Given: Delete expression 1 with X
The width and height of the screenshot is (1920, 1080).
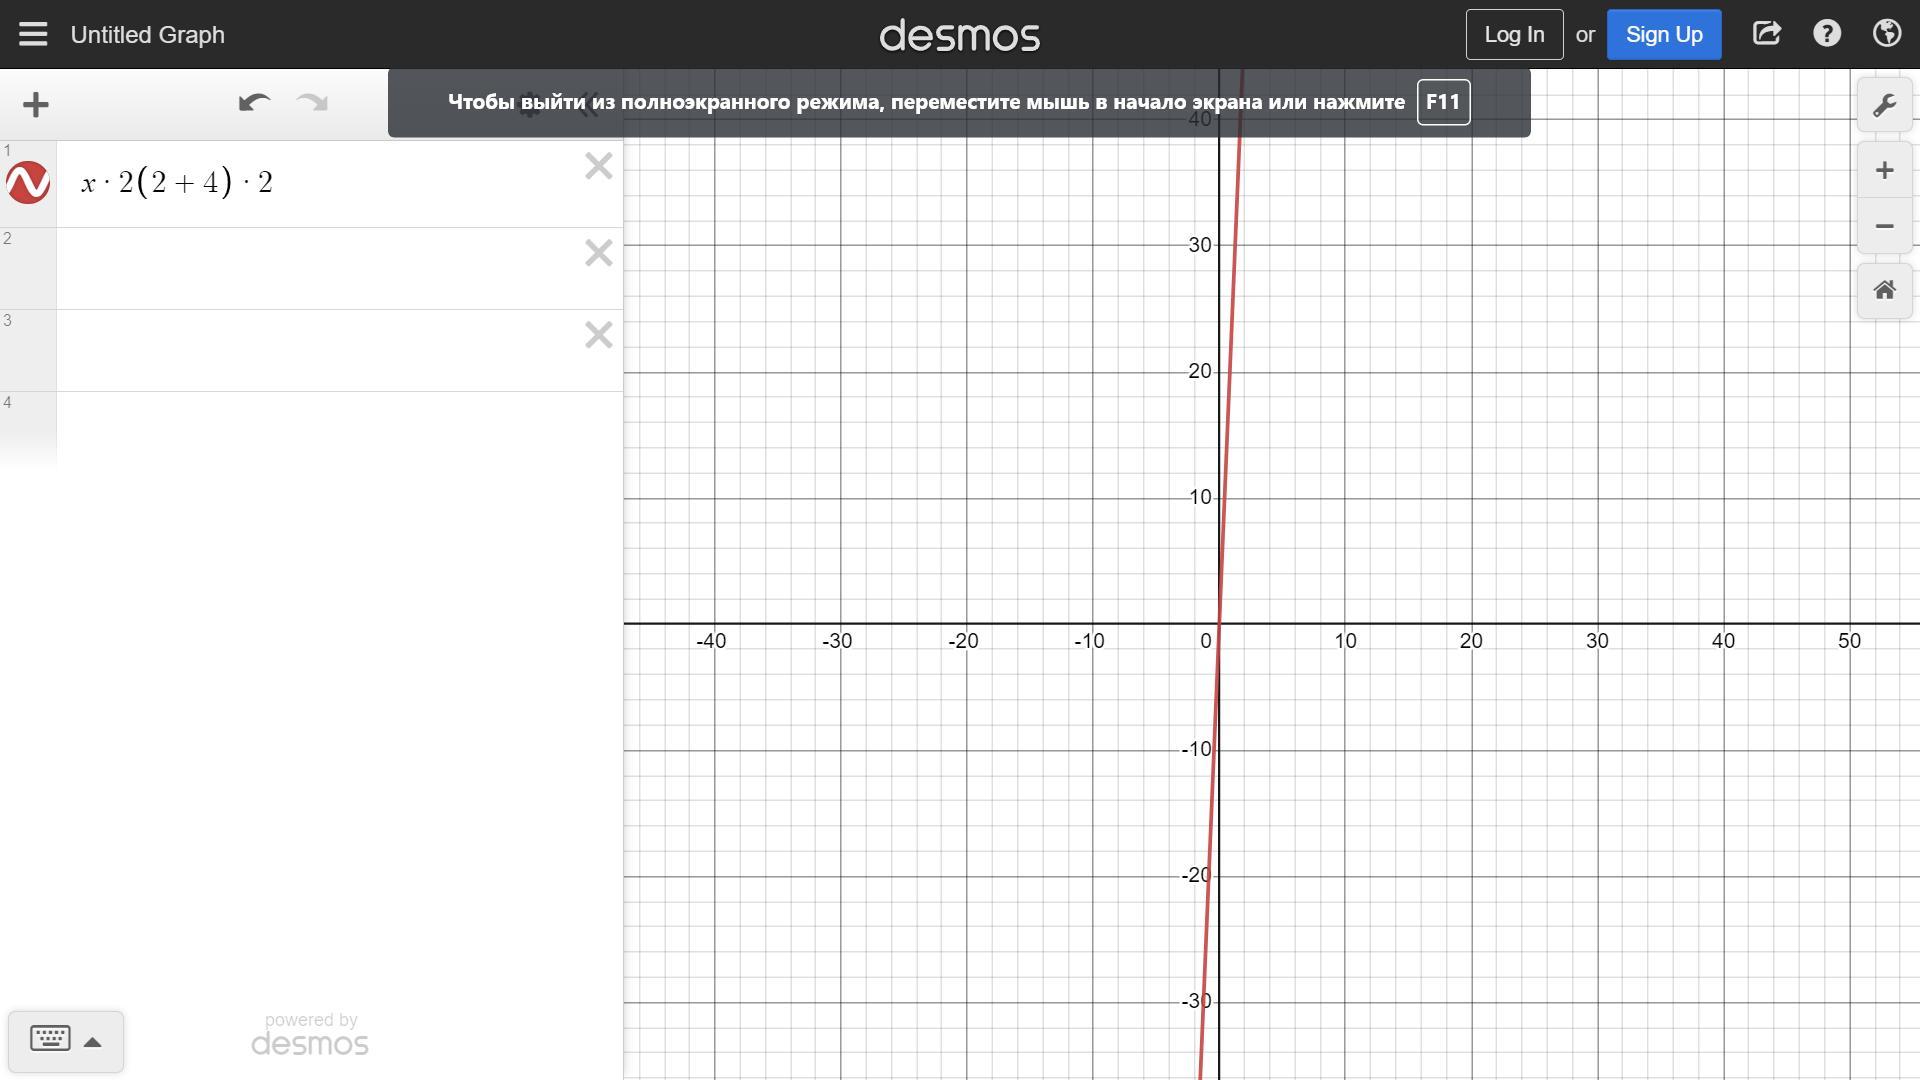Looking at the screenshot, I should pos(598,166).
